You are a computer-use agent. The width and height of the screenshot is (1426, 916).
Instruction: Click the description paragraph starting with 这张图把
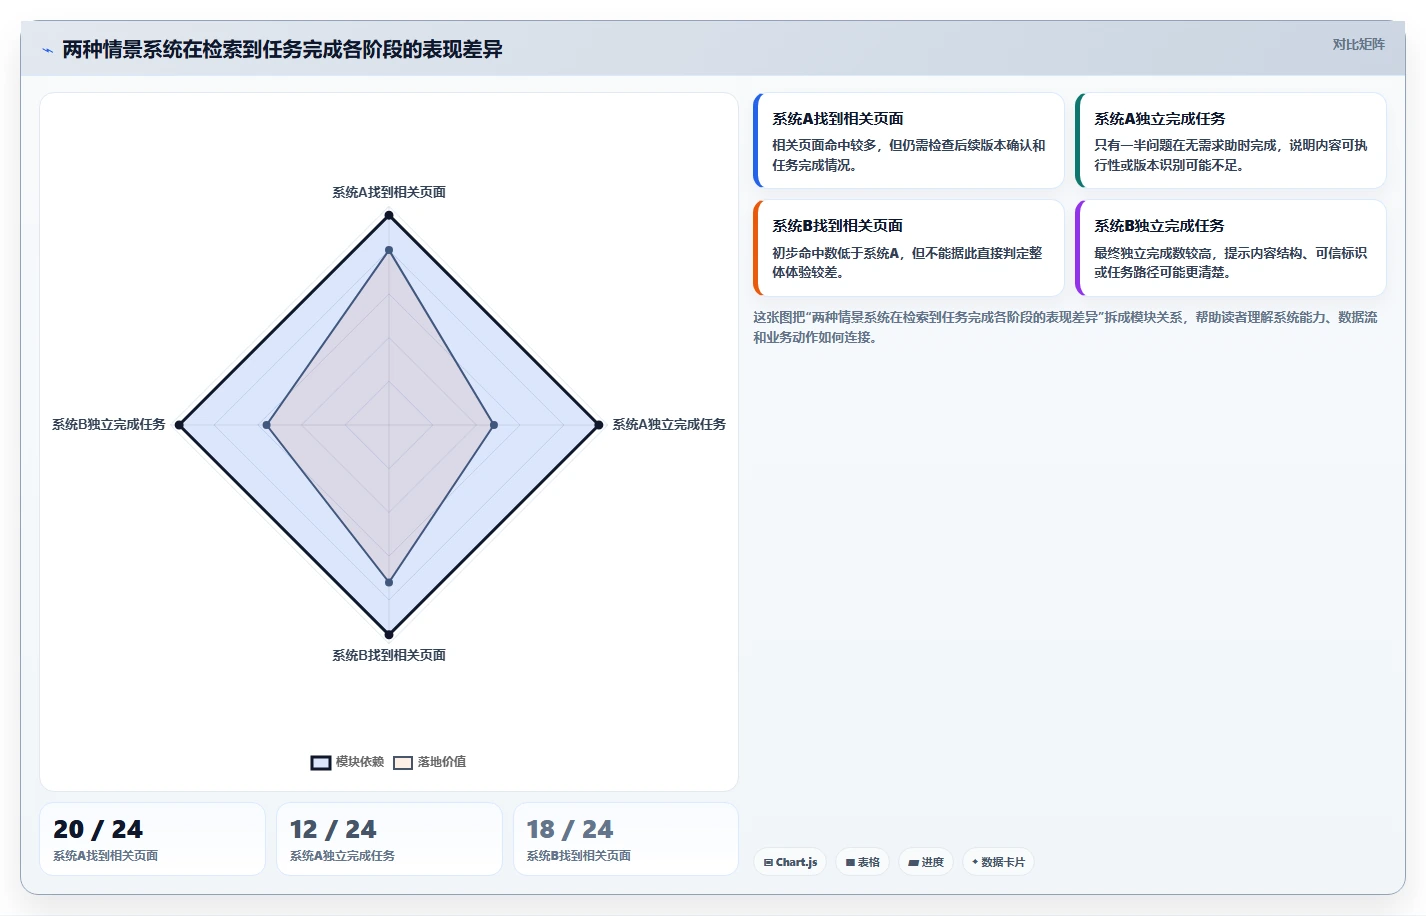(x=1065, y=327)
